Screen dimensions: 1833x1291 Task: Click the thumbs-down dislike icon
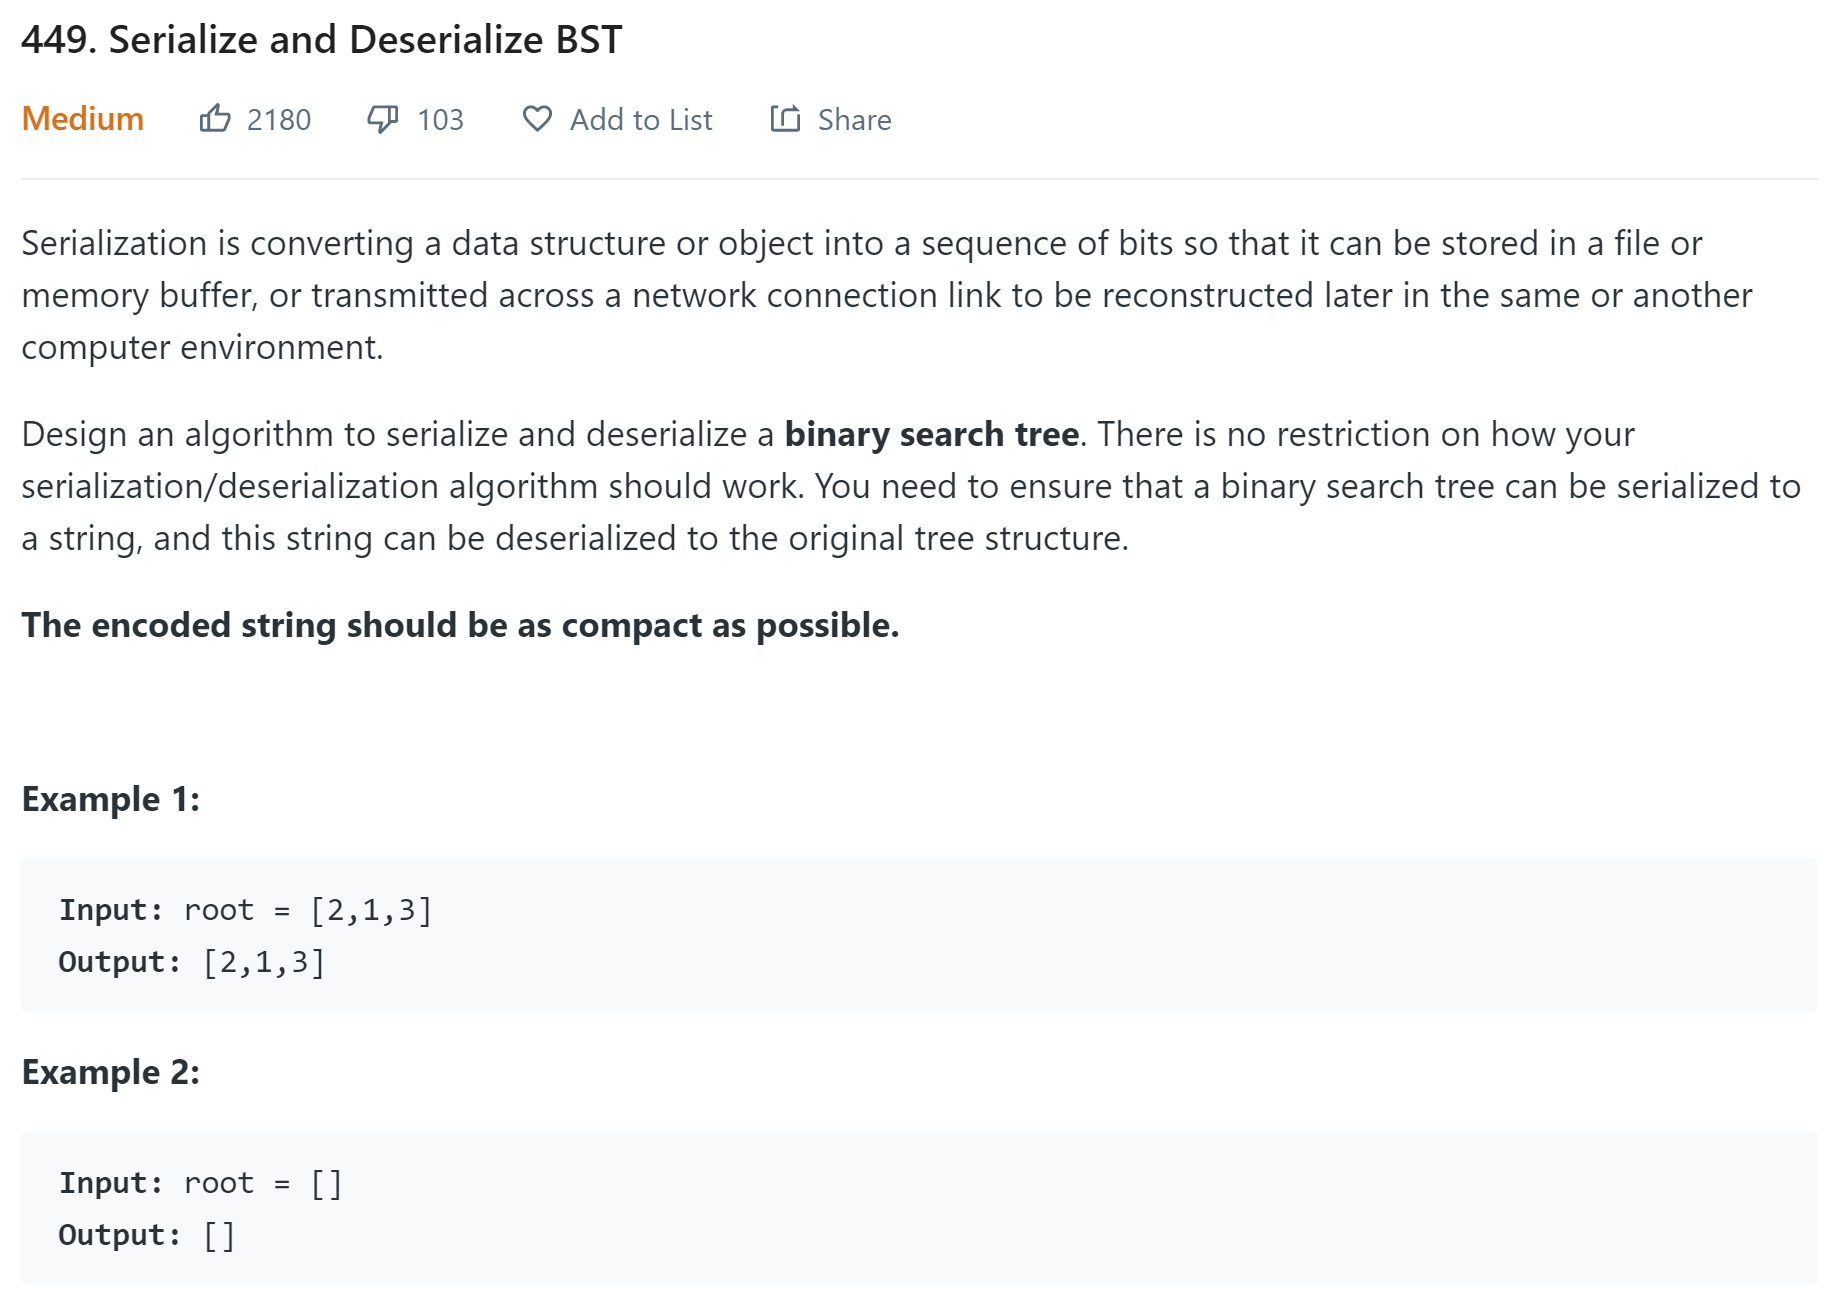click(x=382, y=119)
